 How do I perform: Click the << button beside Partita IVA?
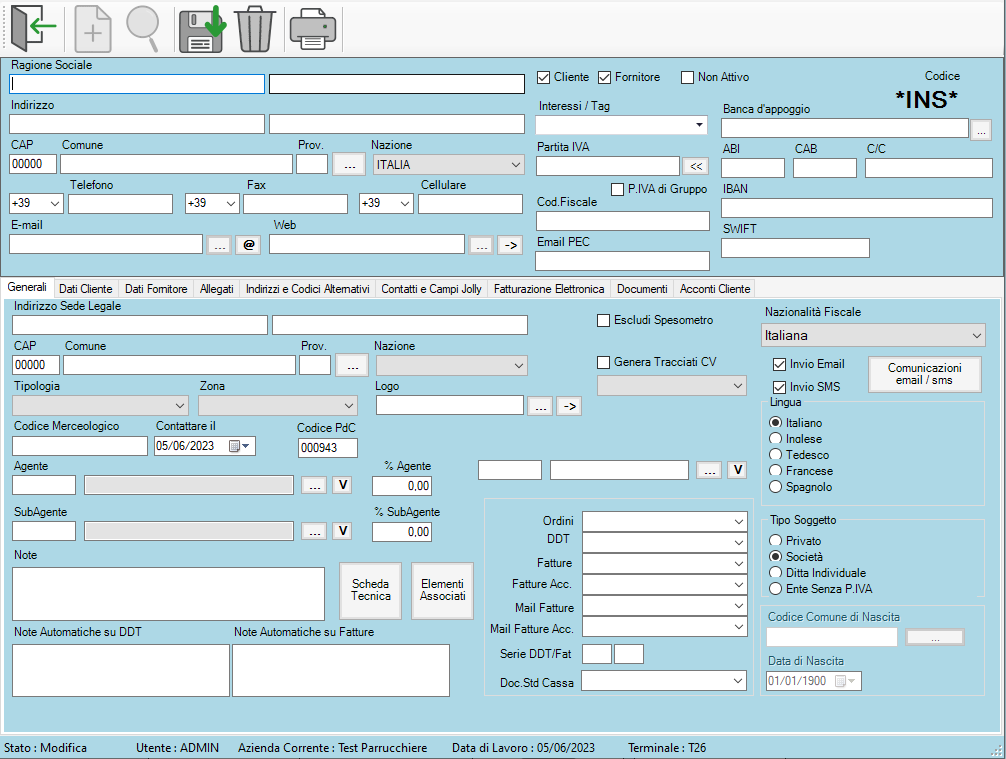[x=697, y=166]
